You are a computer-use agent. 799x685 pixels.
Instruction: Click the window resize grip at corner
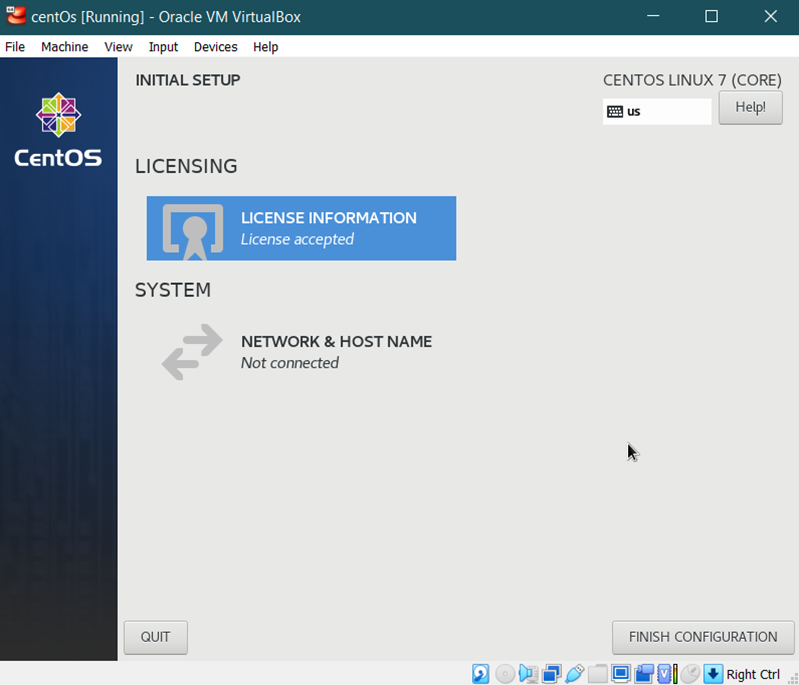(792, 678)
